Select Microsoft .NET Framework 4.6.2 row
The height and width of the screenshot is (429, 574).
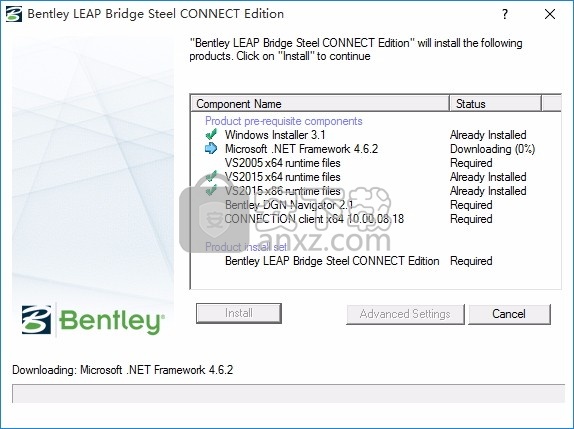tap(376, 149)
